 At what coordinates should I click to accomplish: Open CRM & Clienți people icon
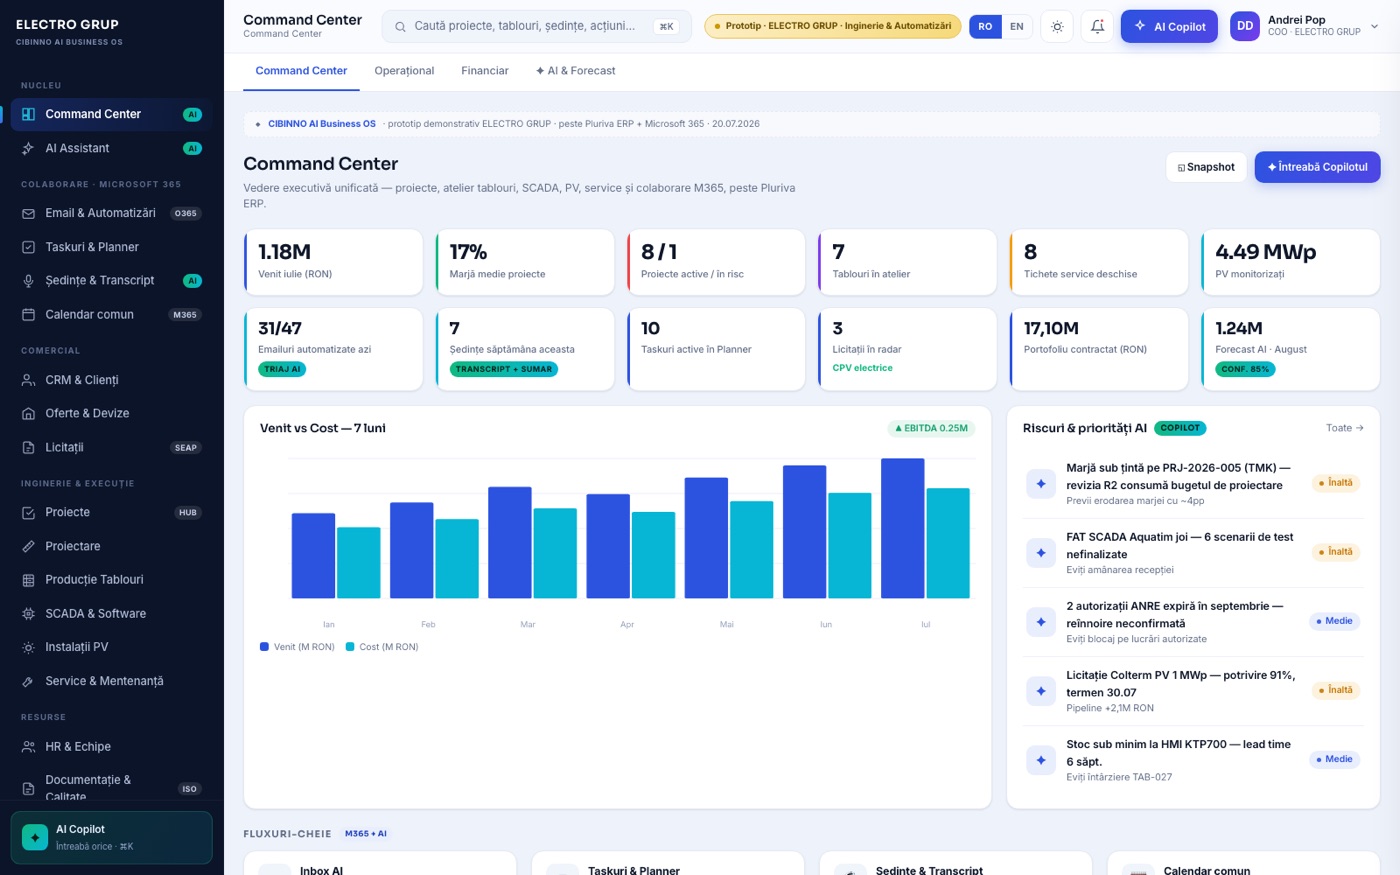28,380
